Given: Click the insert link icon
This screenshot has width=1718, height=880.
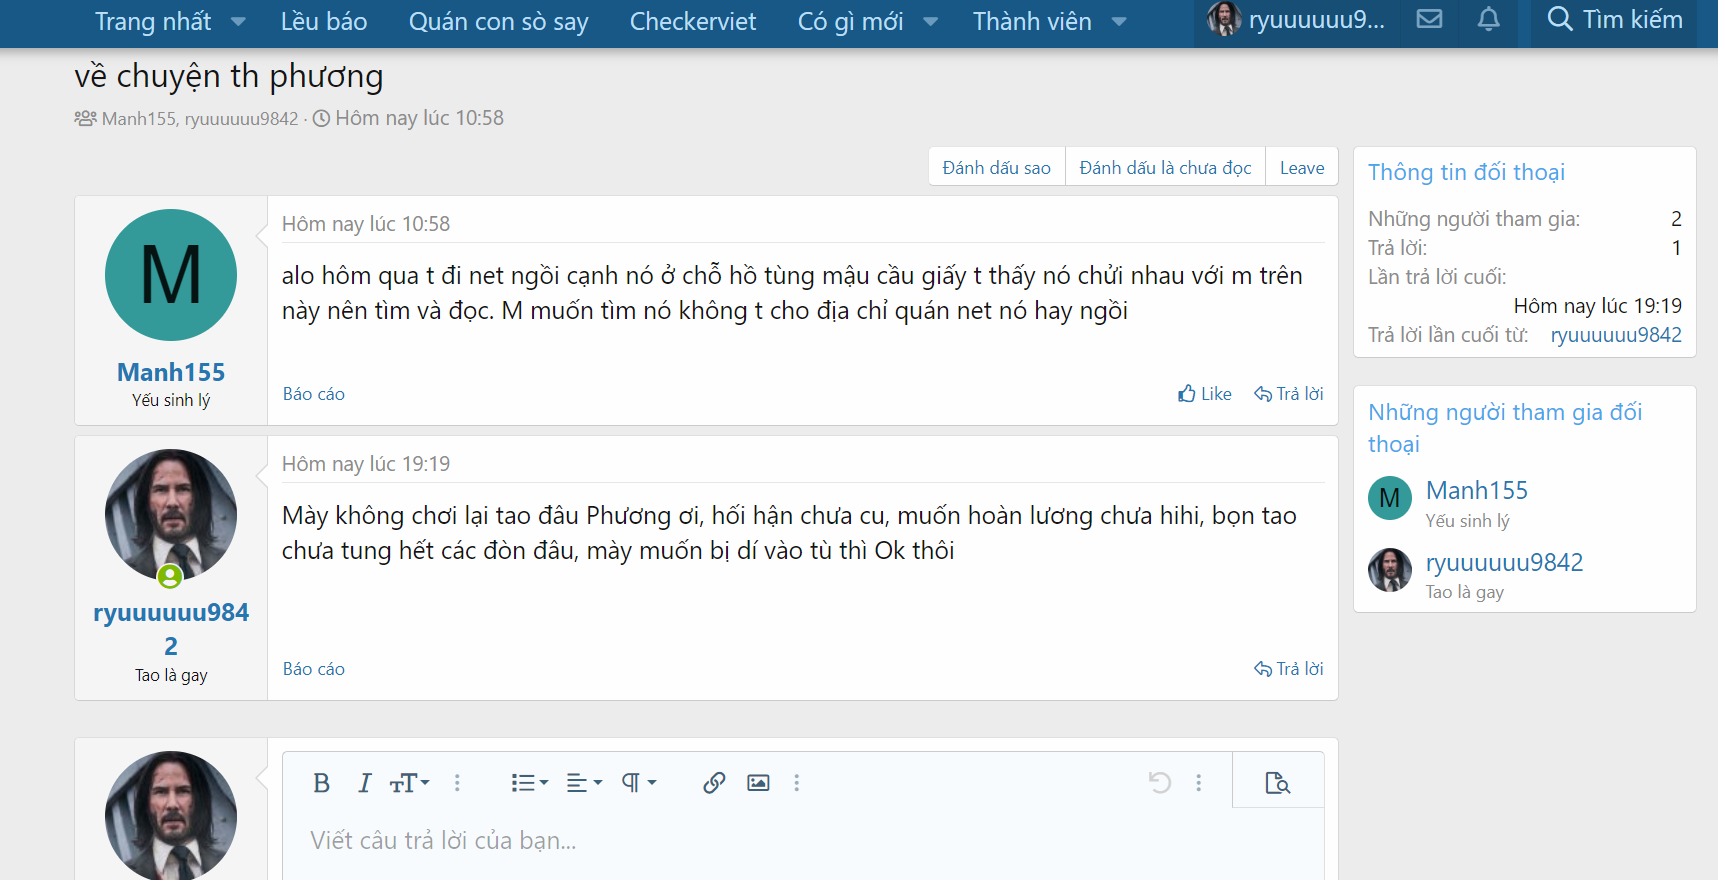Looking at the screenshot, I should pos(714,783).
